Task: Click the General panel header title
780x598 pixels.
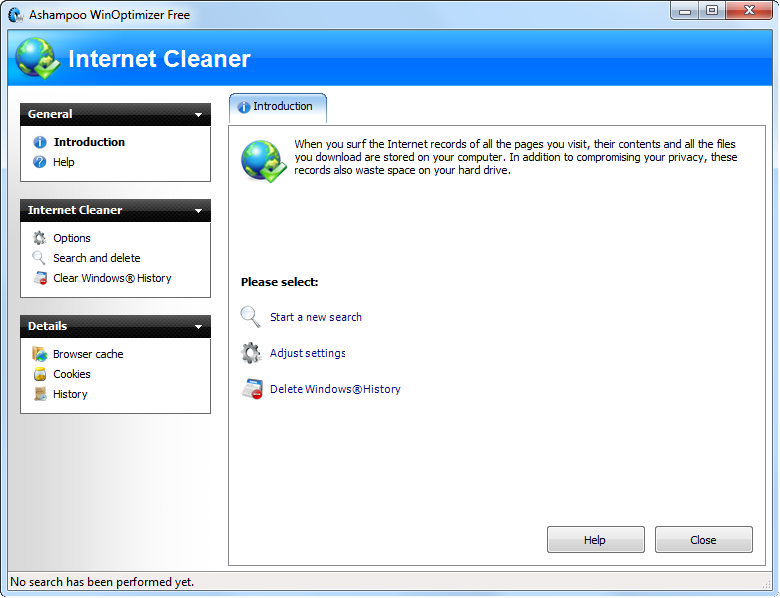Action: [x=50, y=114]
